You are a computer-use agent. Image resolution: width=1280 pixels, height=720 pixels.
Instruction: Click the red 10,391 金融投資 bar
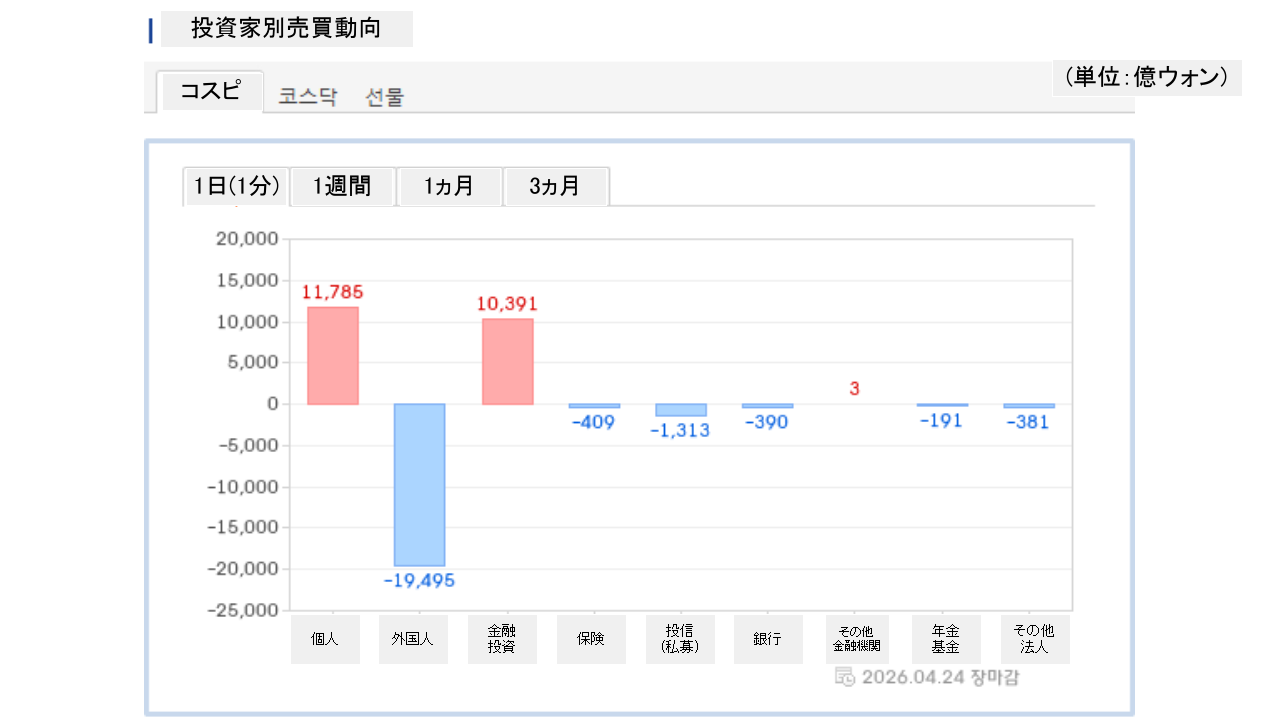(507, 361)
